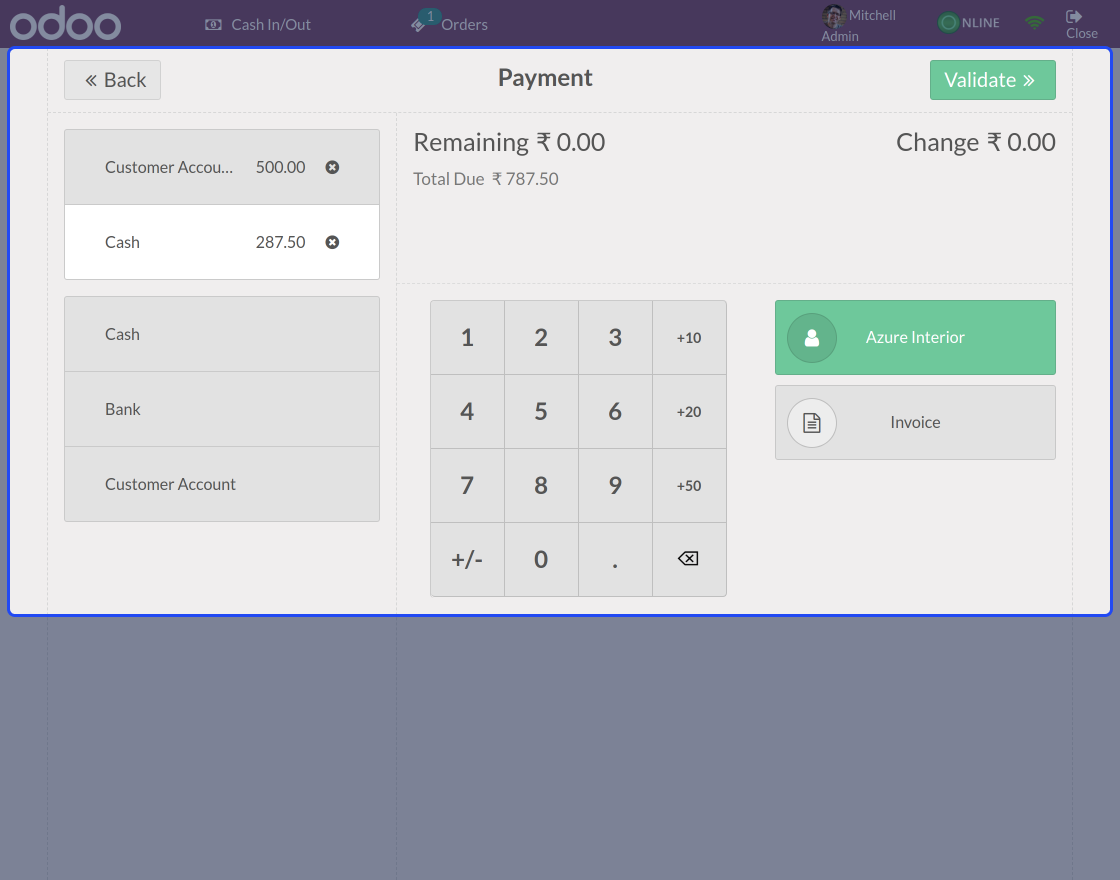Open the Orders list
The image size is (1120, 880).
pyautogui.click(x=449, y=23)
